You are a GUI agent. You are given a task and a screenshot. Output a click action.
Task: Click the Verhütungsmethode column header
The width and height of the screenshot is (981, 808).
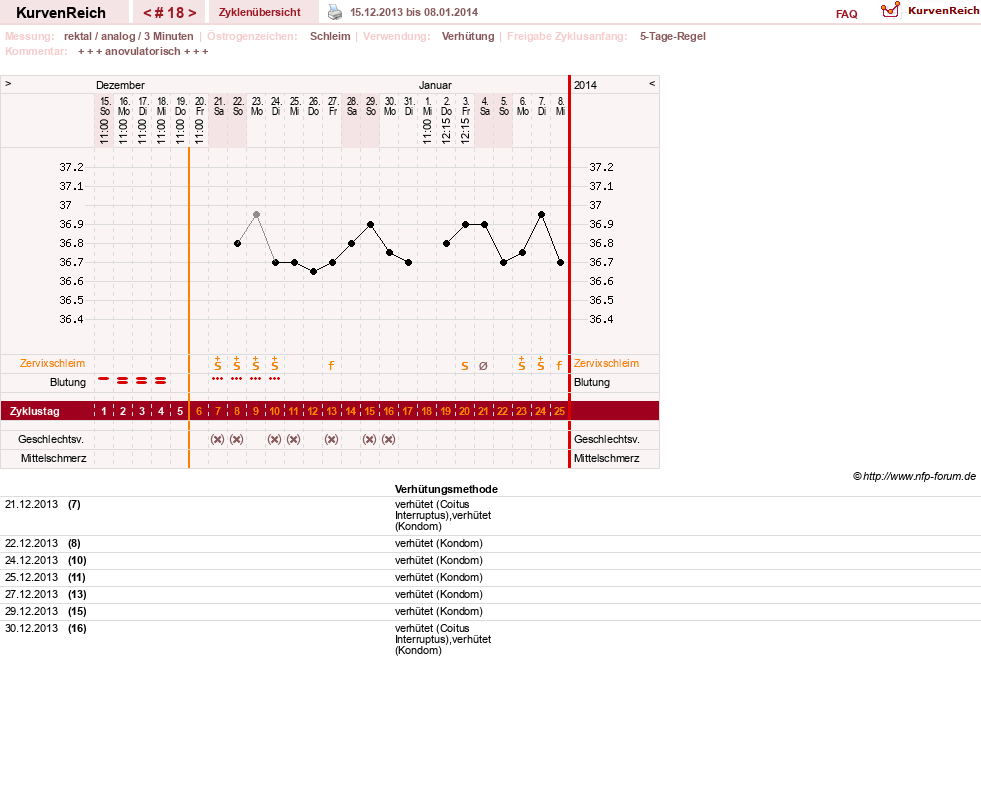[446, 489]
